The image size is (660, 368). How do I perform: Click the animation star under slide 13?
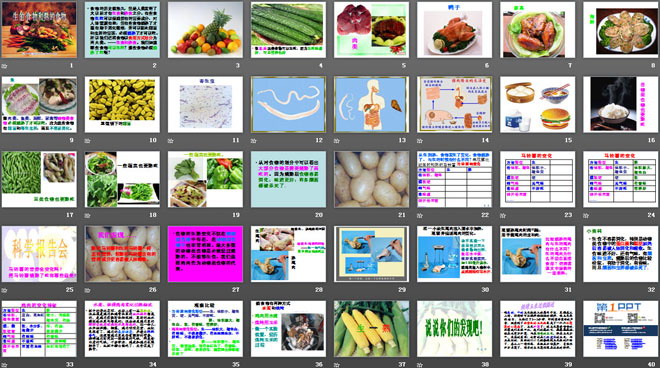click(337, 141)
